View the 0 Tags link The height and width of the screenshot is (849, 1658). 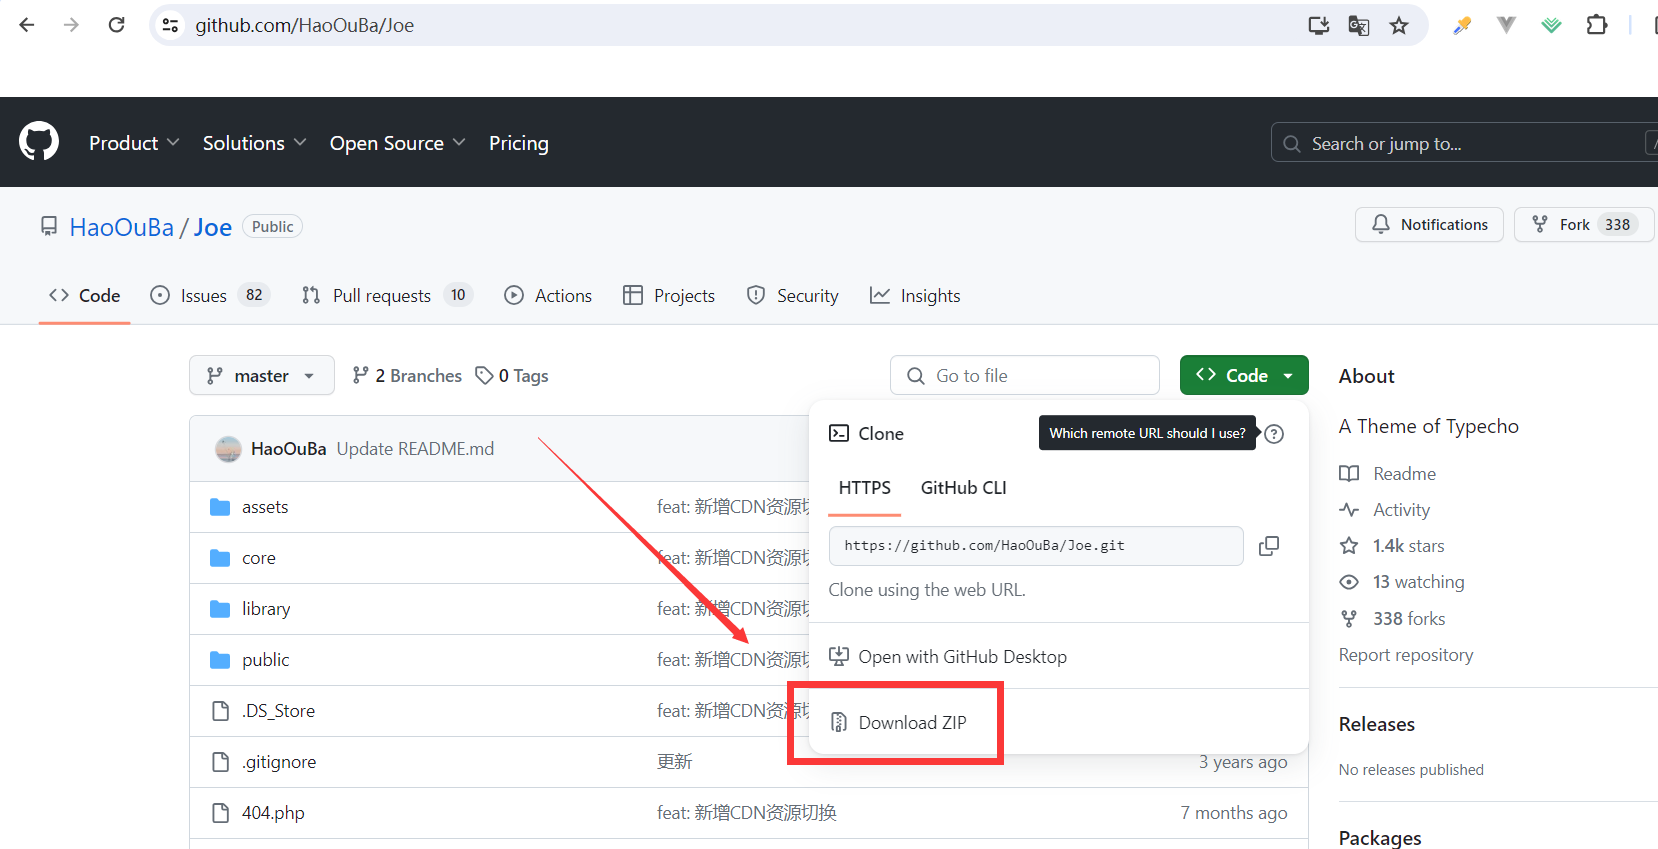512,376
